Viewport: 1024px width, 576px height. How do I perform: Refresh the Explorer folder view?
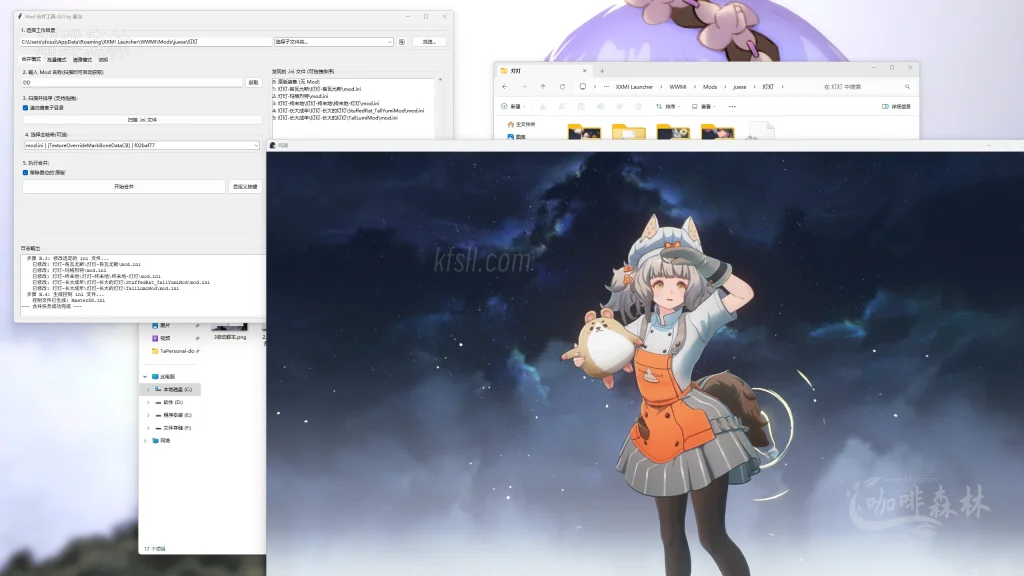tap(562, 87)
